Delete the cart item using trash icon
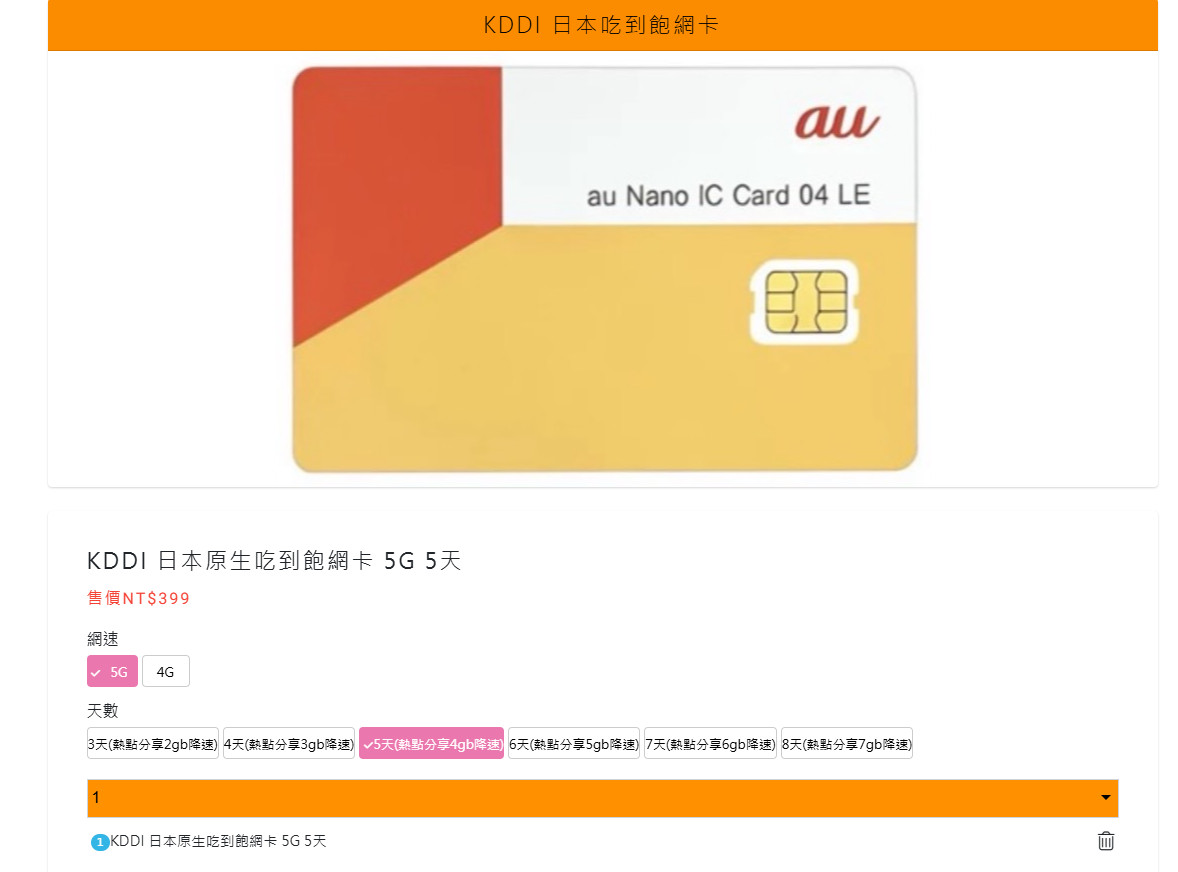Viewport: 1178px width, 872px height. (x=1105, y=840)
